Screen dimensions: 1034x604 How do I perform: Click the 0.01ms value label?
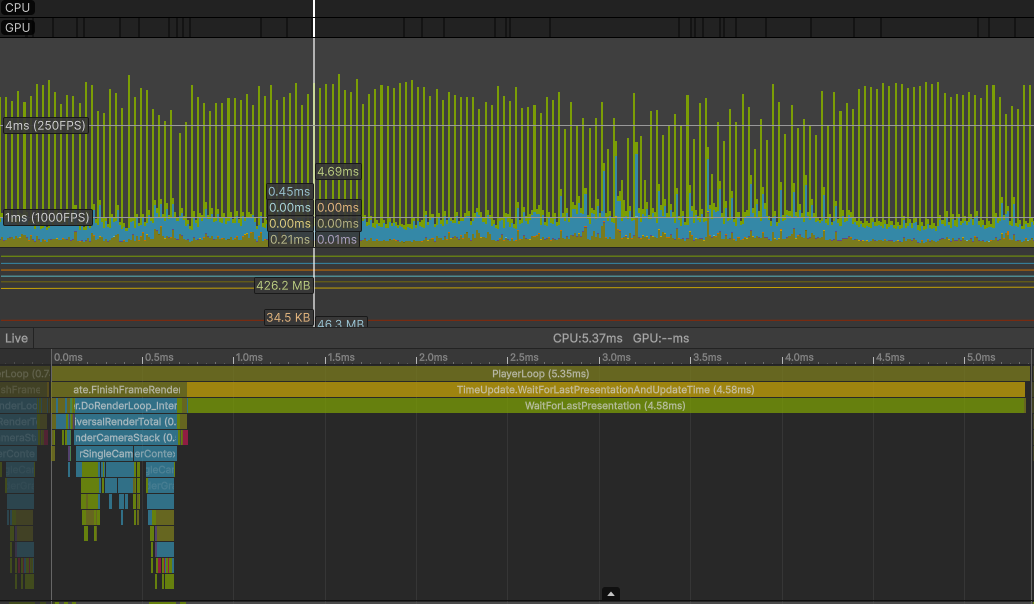click(338, 239)
